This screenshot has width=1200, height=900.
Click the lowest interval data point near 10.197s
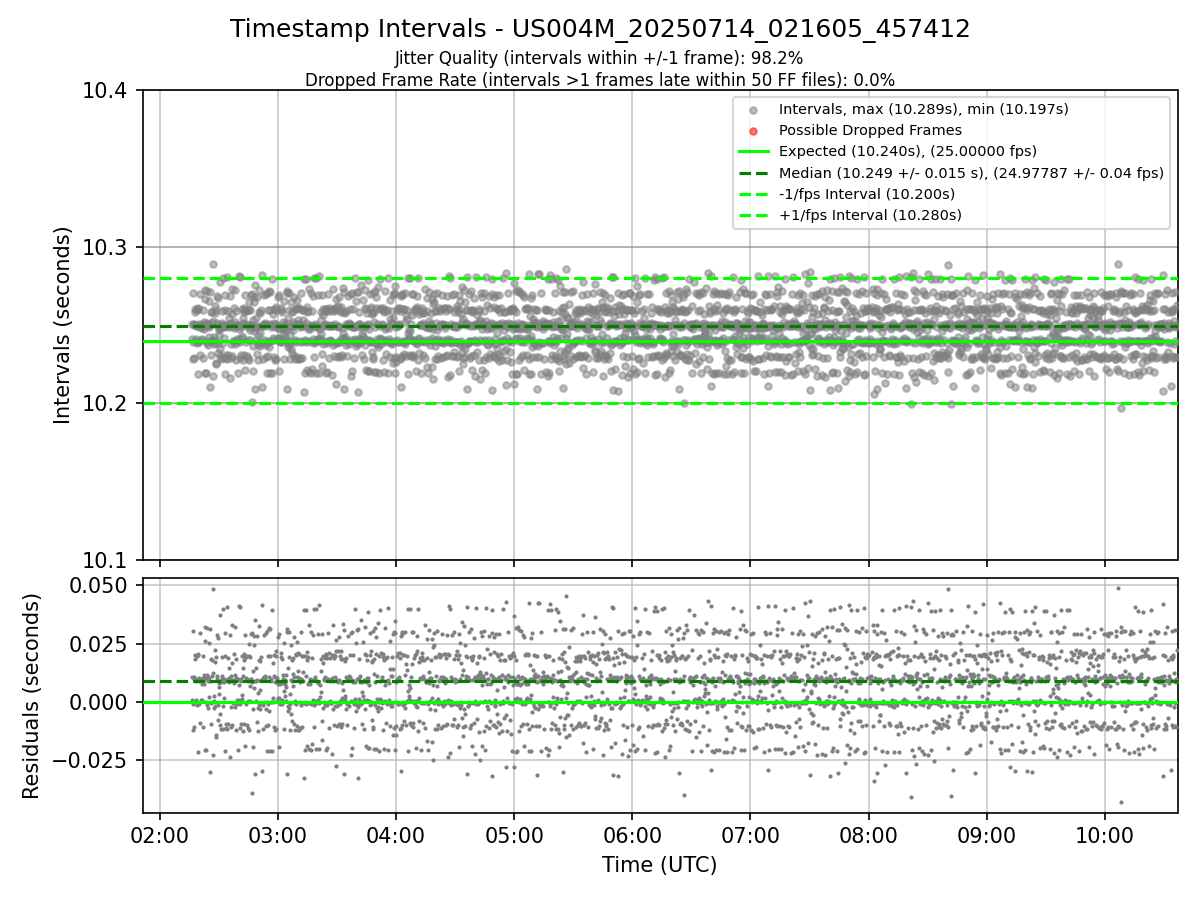click(x=1121, y=408)
